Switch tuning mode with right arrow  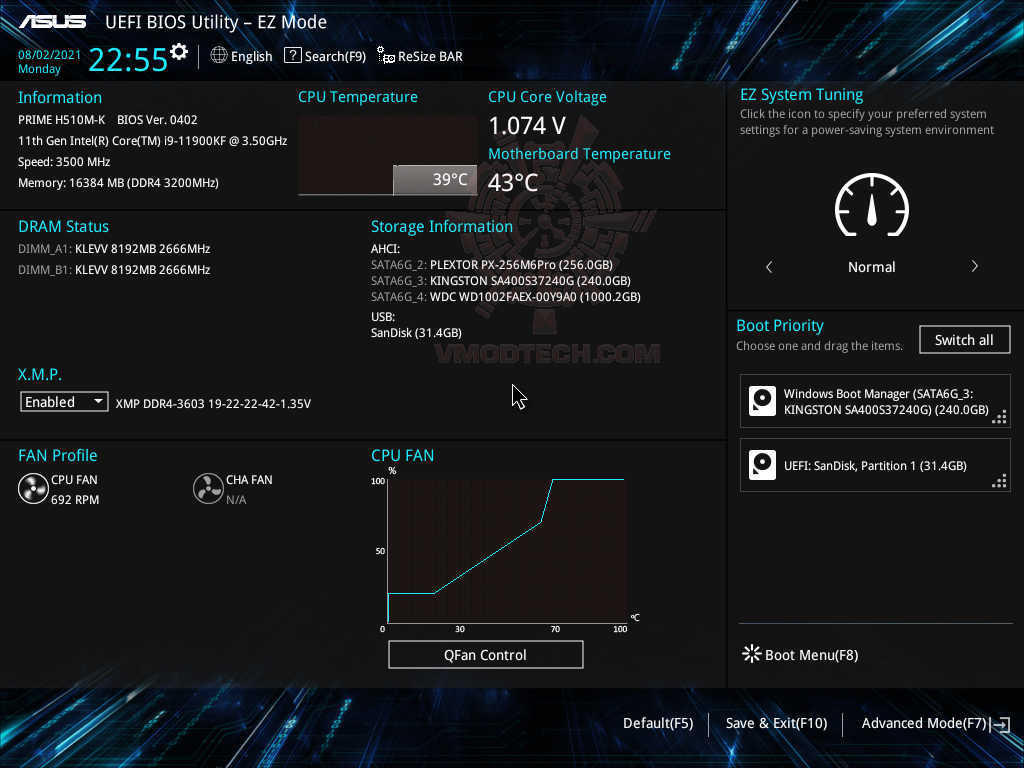coord(974,266)
